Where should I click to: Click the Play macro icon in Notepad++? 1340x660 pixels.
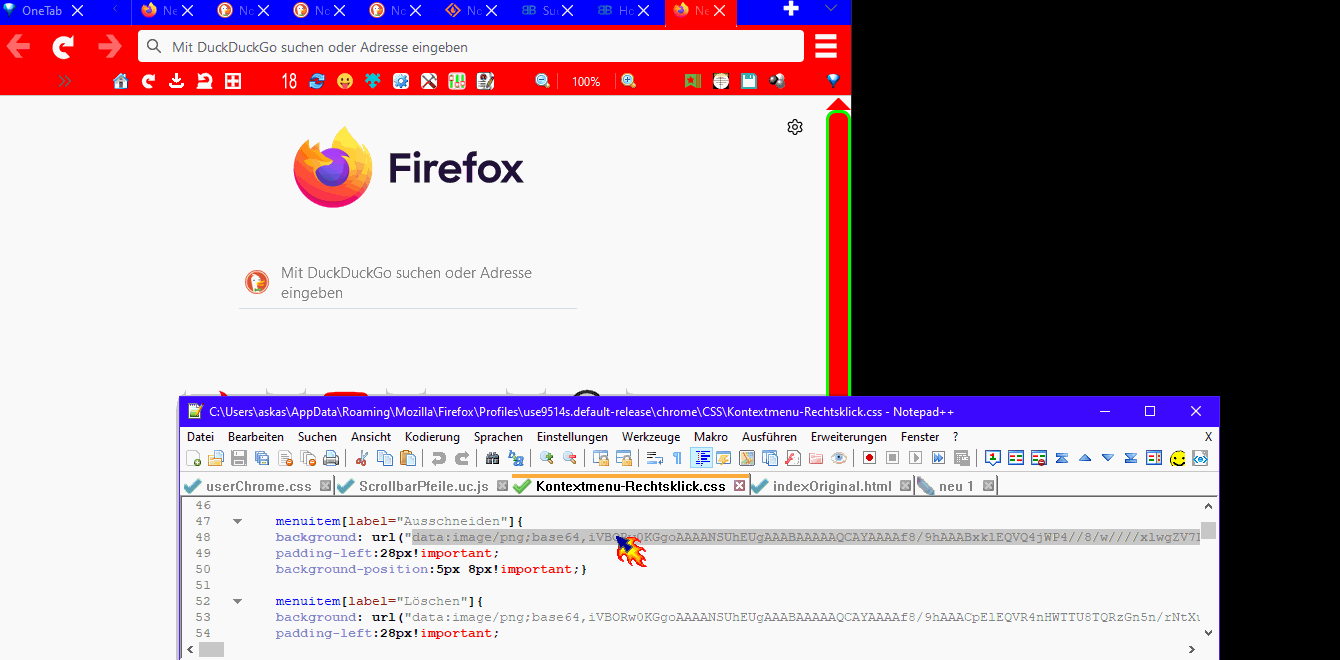tap(915, 458)
